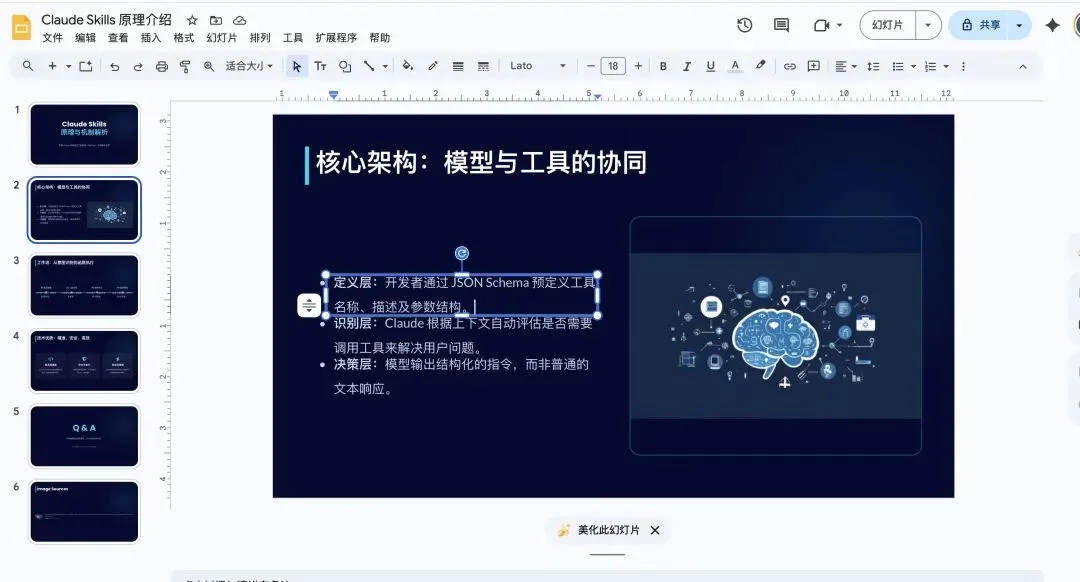
Task: Dismiss the 美化此幻灯片 suggestion
Action: (655, 530)
